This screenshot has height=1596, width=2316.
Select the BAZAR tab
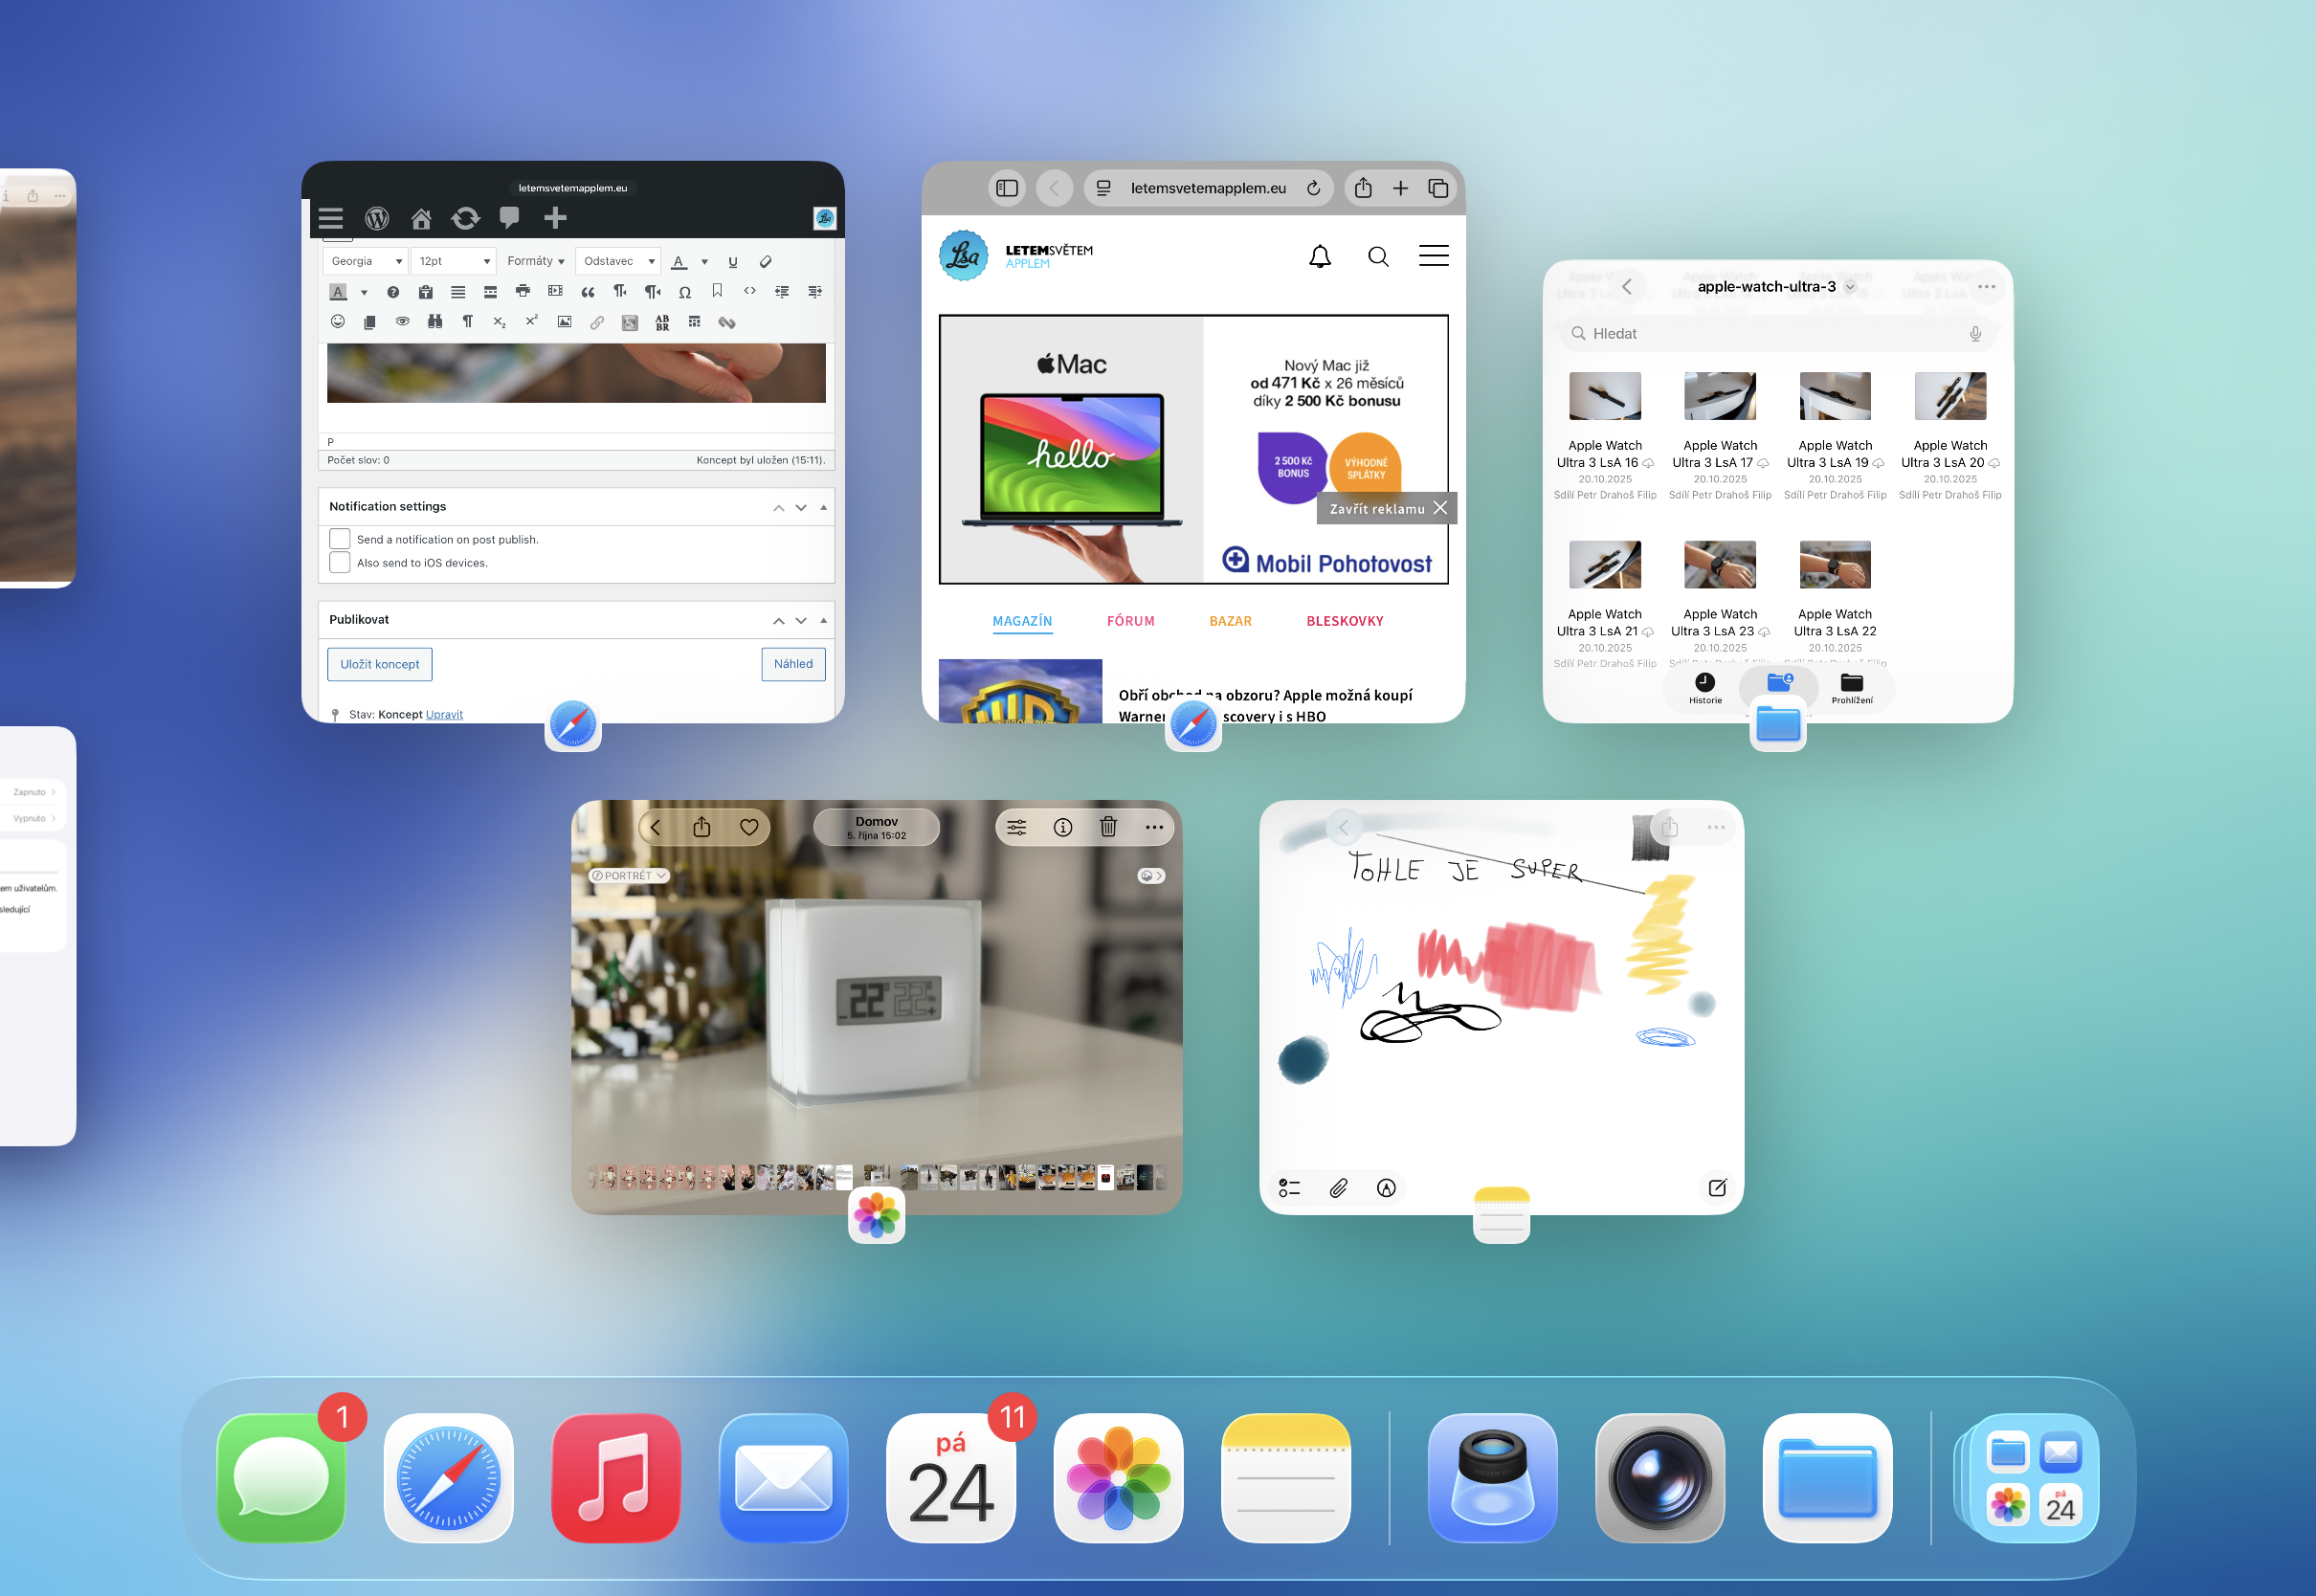pos(1230,621)
